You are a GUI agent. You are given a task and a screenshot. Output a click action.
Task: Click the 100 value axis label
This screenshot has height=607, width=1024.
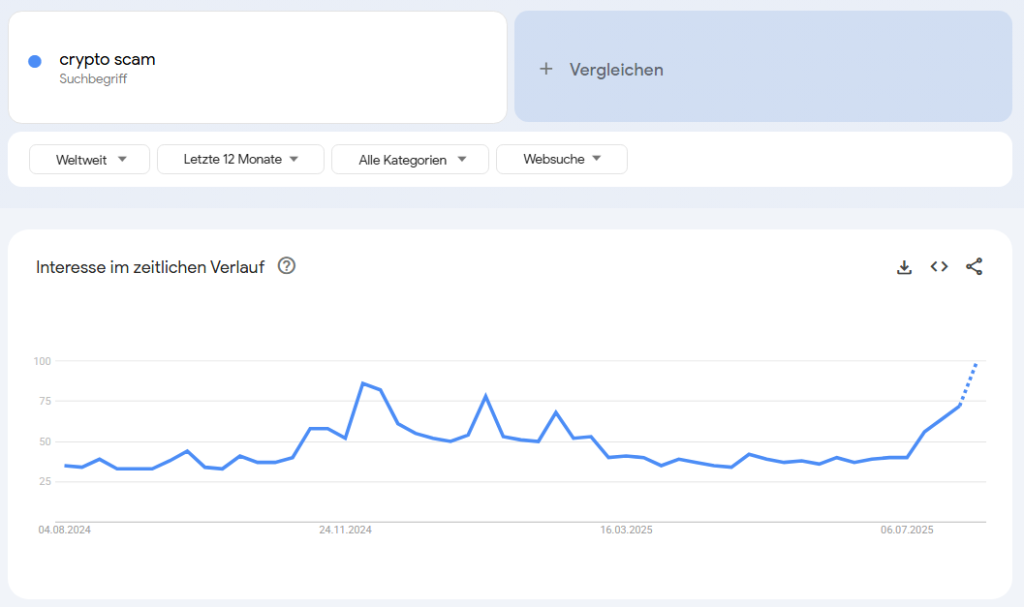(x=42, y=361)
